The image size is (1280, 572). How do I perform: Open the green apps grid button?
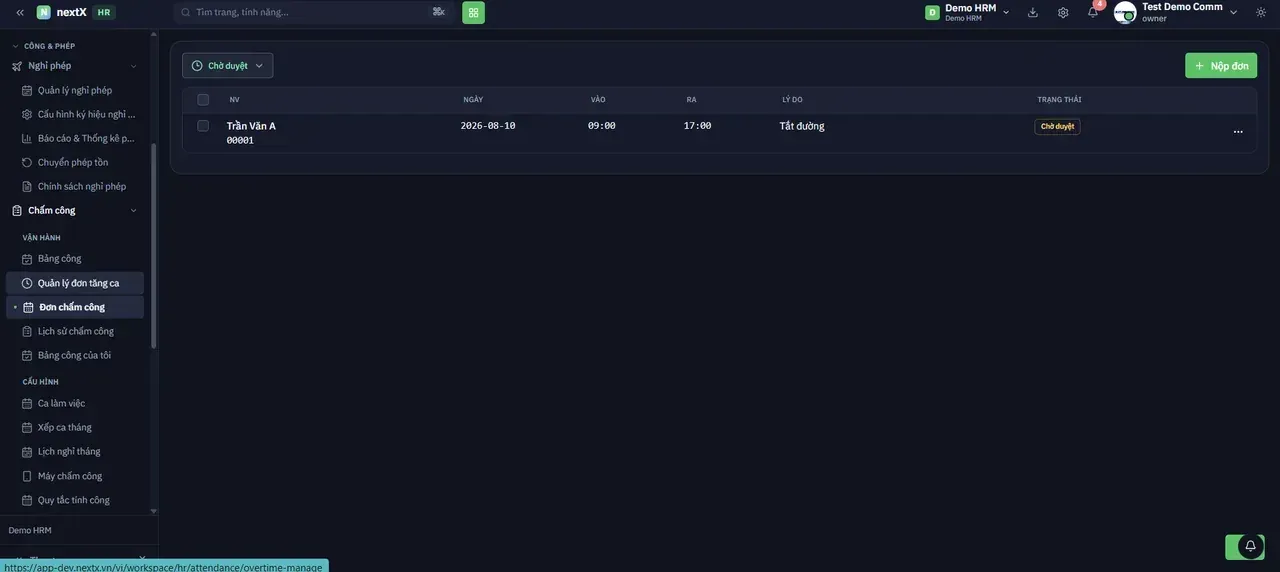(x=473, y=12)
